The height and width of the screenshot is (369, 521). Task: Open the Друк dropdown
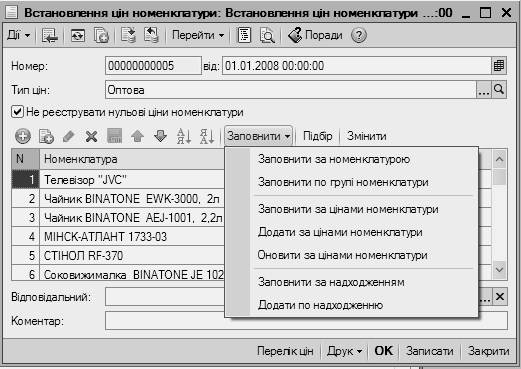pos(344,351)
